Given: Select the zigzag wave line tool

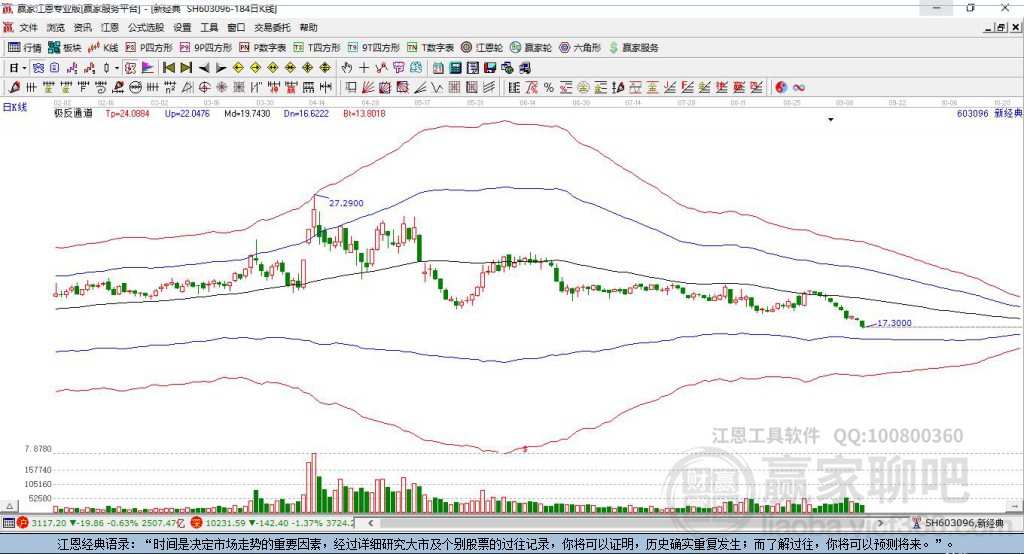Looking at the screenshot, I should click(438, 87).
